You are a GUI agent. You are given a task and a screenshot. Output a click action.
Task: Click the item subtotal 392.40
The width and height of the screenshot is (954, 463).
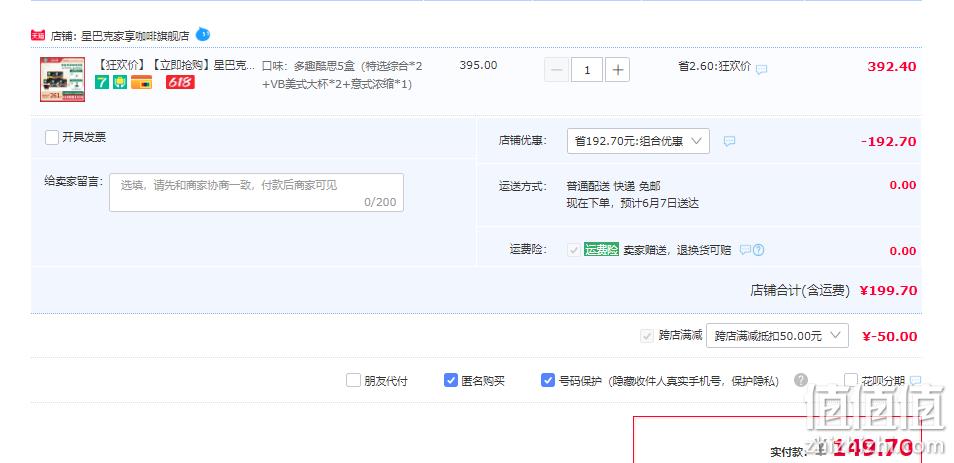(891, 67)
